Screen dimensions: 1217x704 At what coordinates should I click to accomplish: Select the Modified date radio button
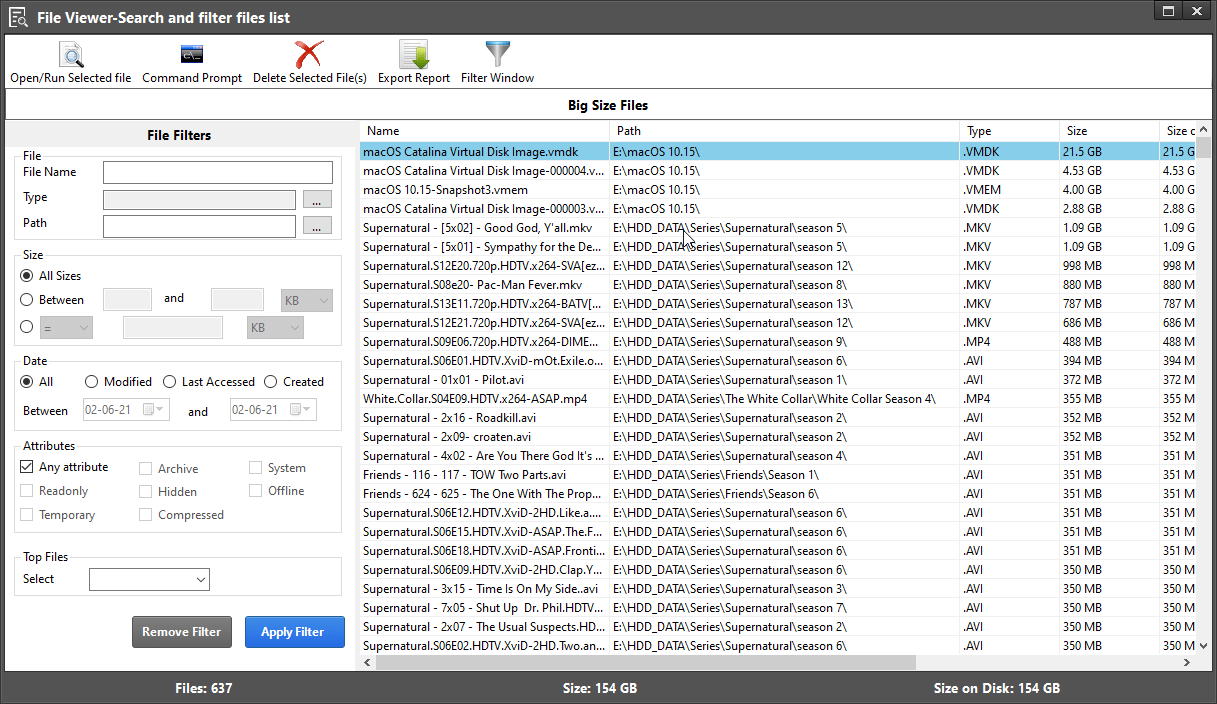(x=93, y=381)
